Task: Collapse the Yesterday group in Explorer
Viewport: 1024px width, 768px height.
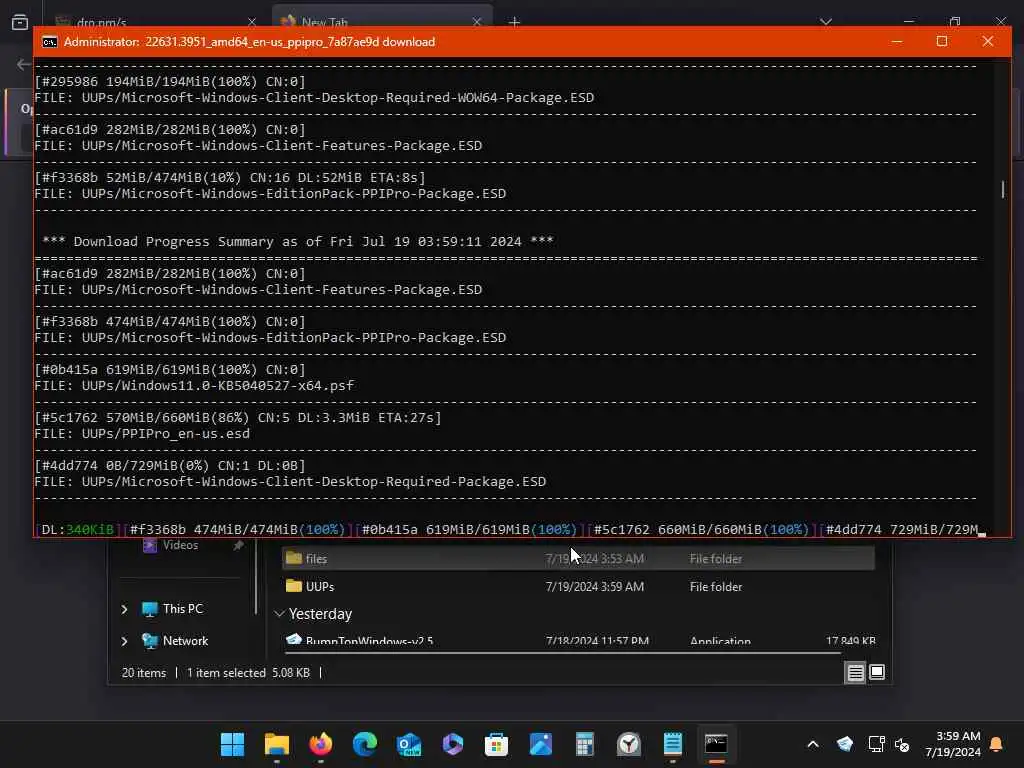Action: pyautogui.click(x=280, y=614)
